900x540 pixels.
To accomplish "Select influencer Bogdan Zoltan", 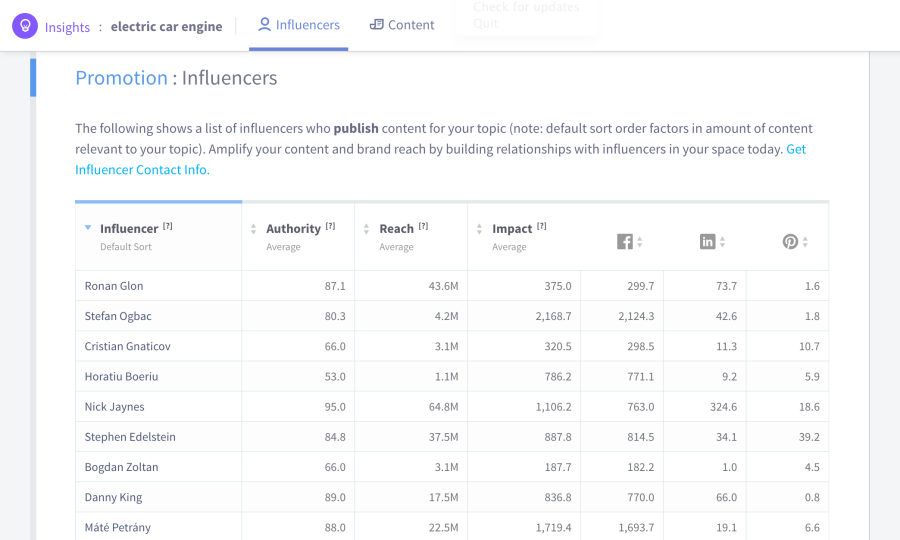I will pyautogui.click(x=121, y=467).
